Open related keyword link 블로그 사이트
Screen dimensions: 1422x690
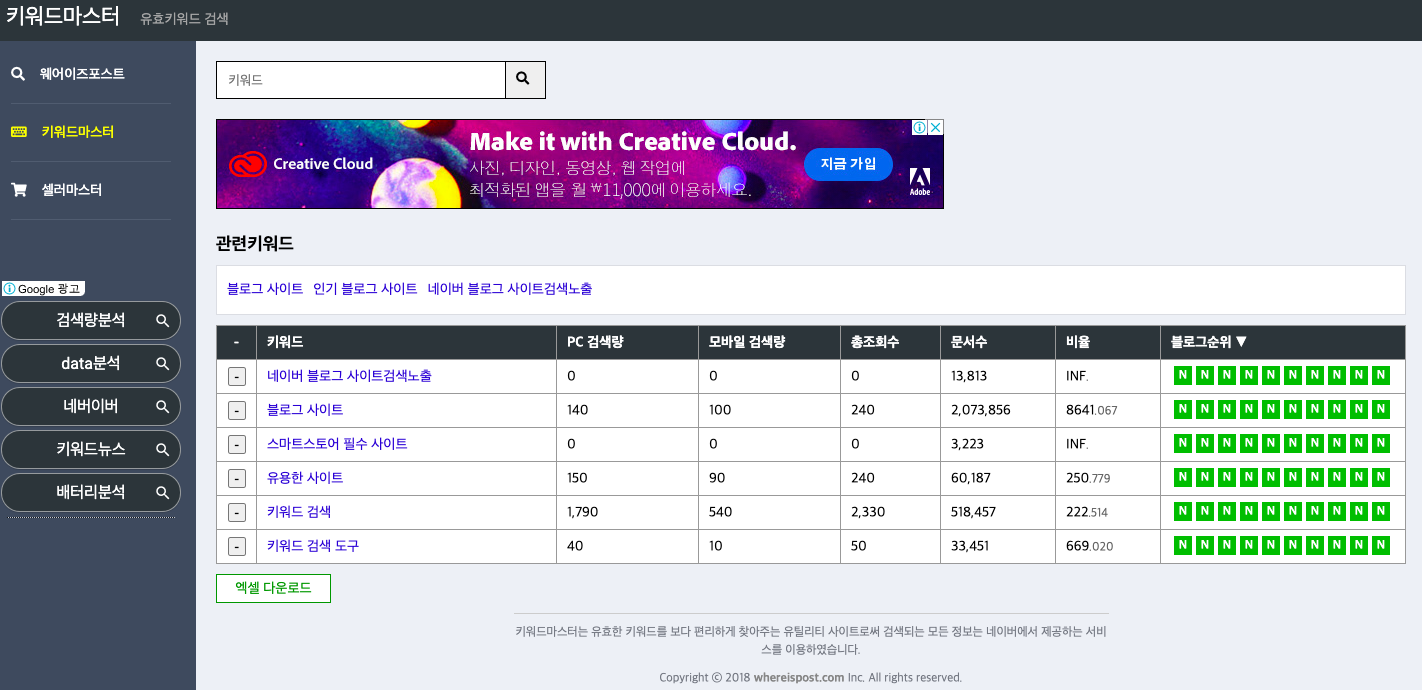[x=265, y=289]
